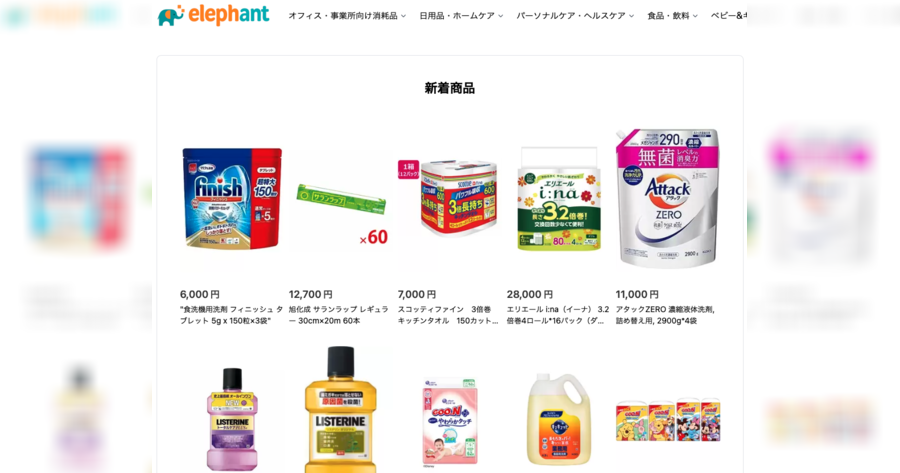900x473 pixels.
Task: Open the GOO.N diaper packs product image
Action: [x=668, y=421]
